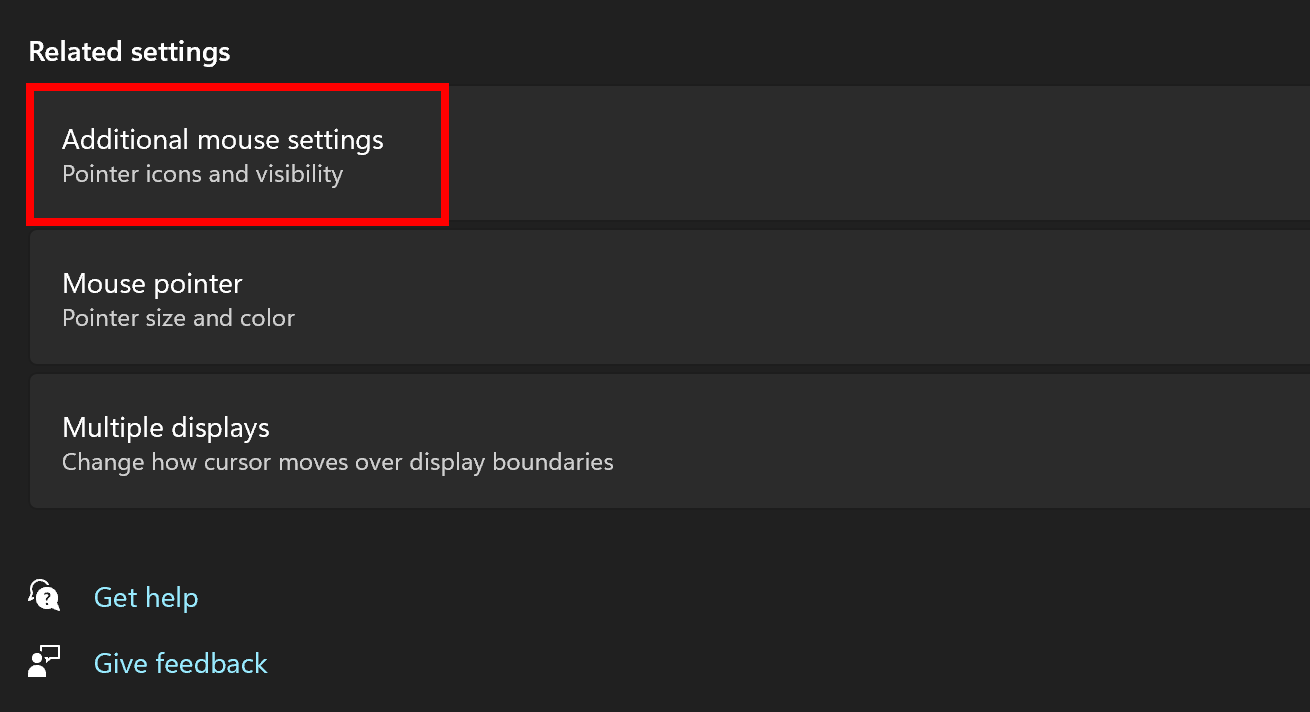Click the 'Pointer icons and visibility' subtitle

click(x=202, y=174)
